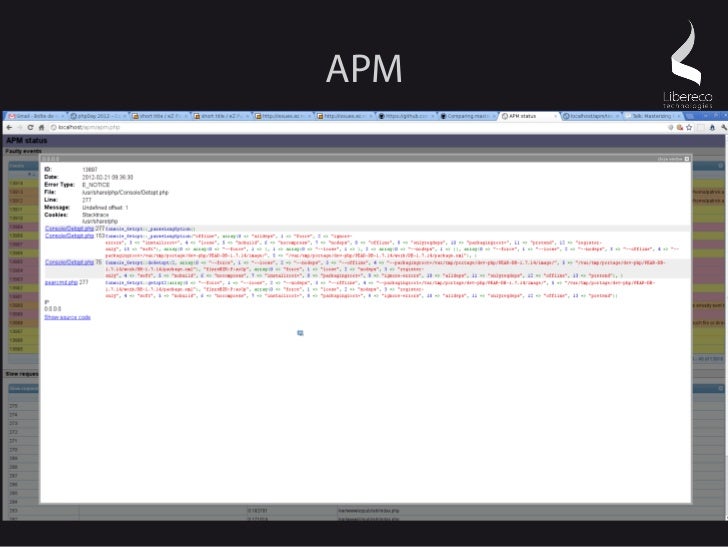Click the E_NOTICE error type value

click(x=96, y=185)
